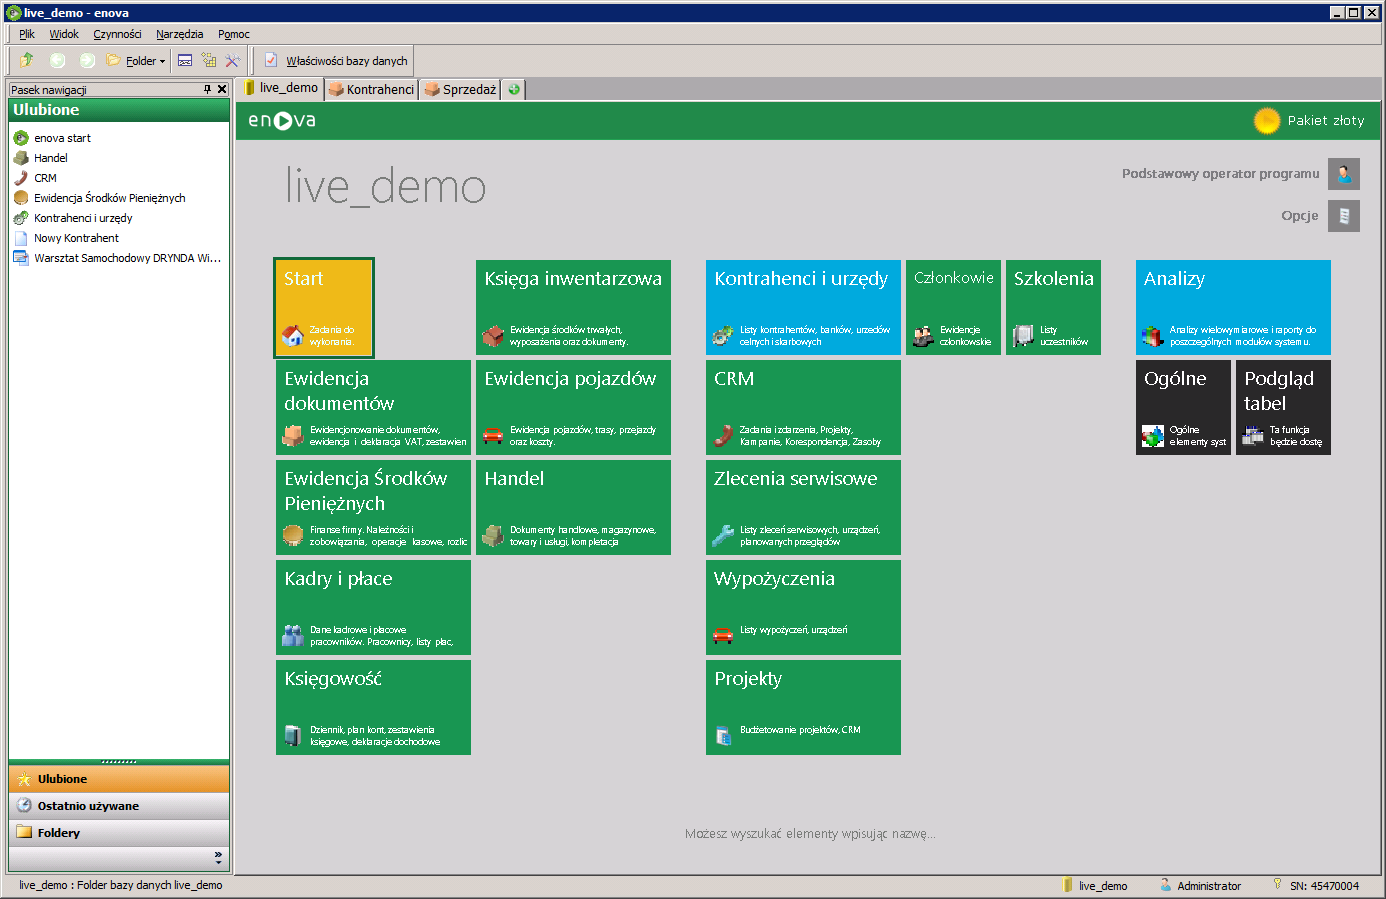Show Ostatnio używane section
This screenshot has height=899, width=1386.
point(119,806)
